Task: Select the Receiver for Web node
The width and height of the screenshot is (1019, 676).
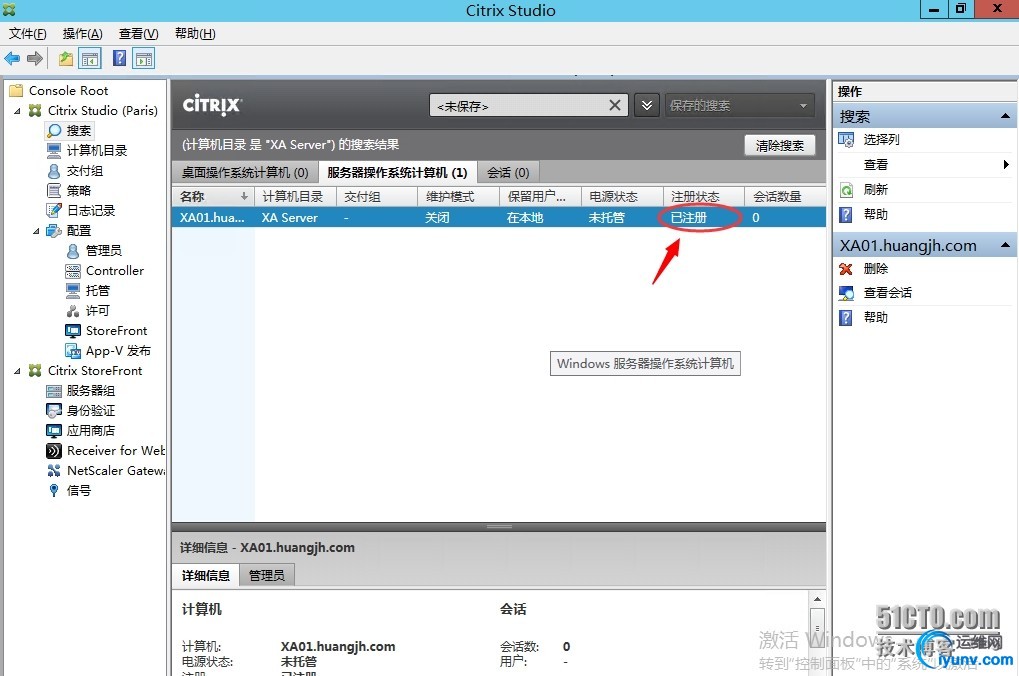Action: [x=106, y=450]
